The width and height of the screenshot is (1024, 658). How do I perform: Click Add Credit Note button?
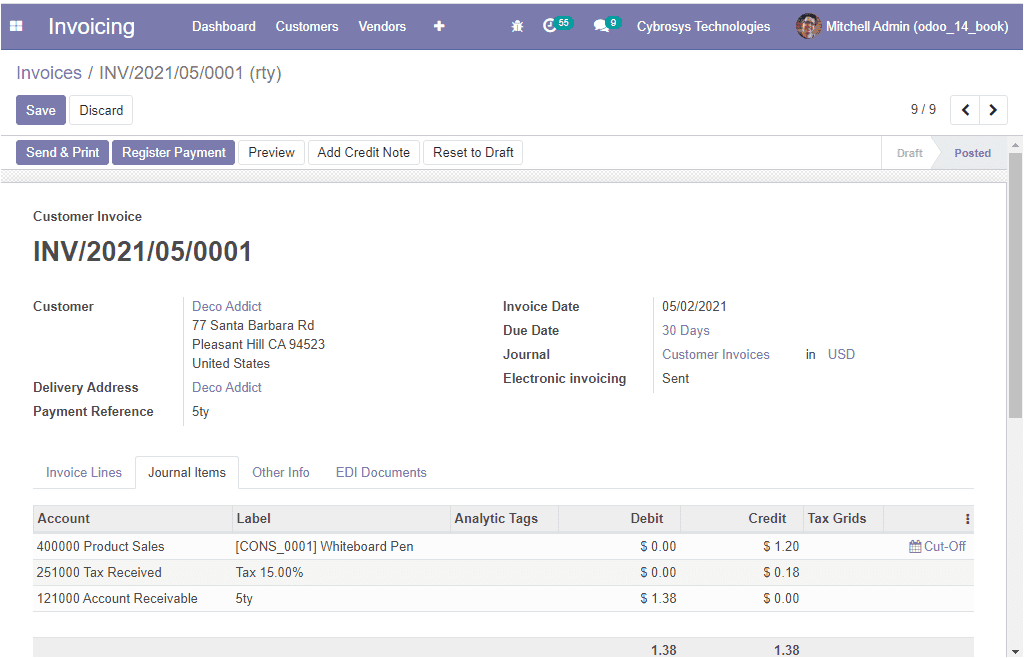tap(364, 153)
